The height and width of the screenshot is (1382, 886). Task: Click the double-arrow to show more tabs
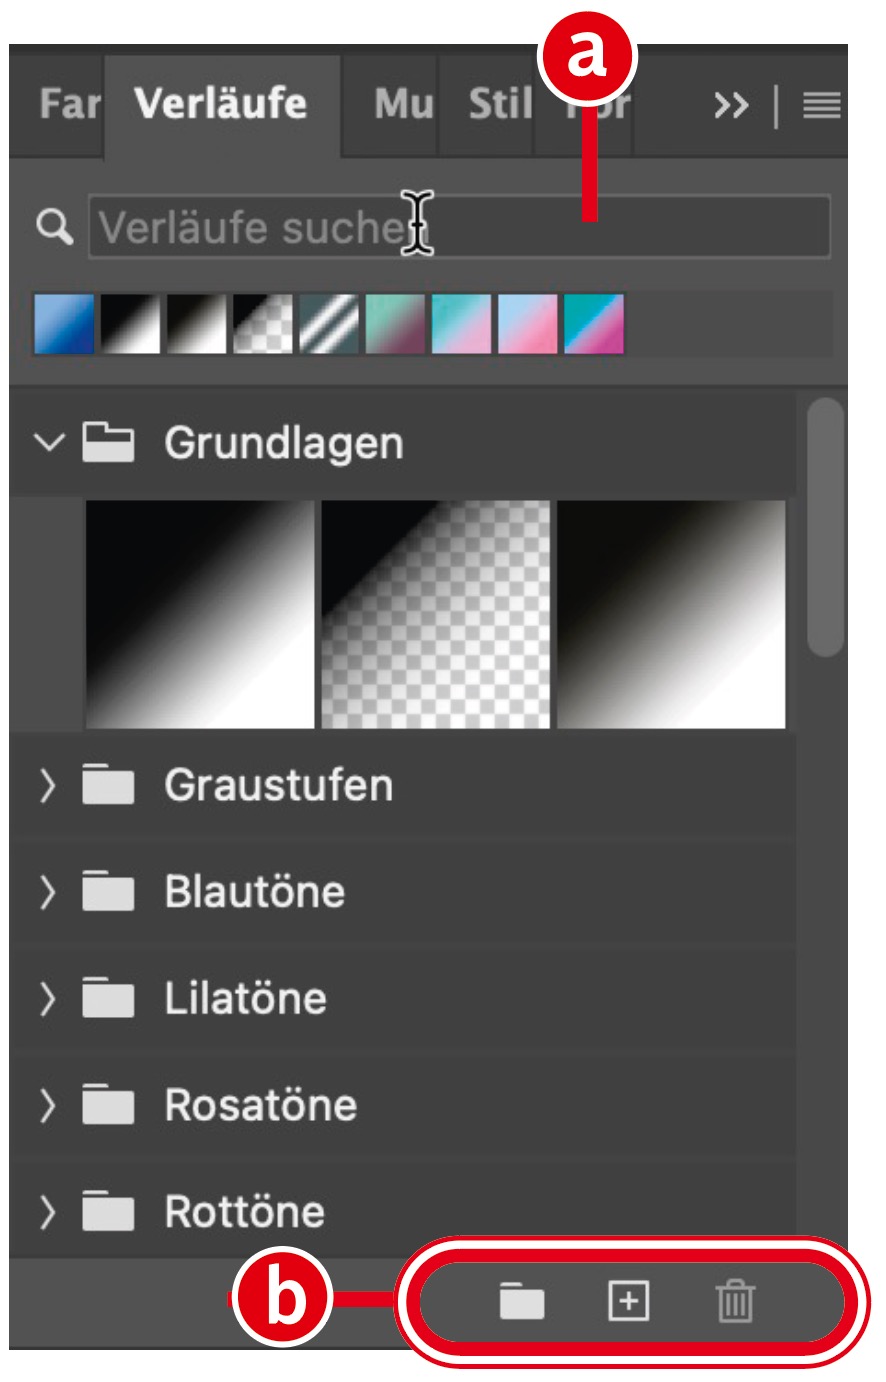tap(731, 105)
